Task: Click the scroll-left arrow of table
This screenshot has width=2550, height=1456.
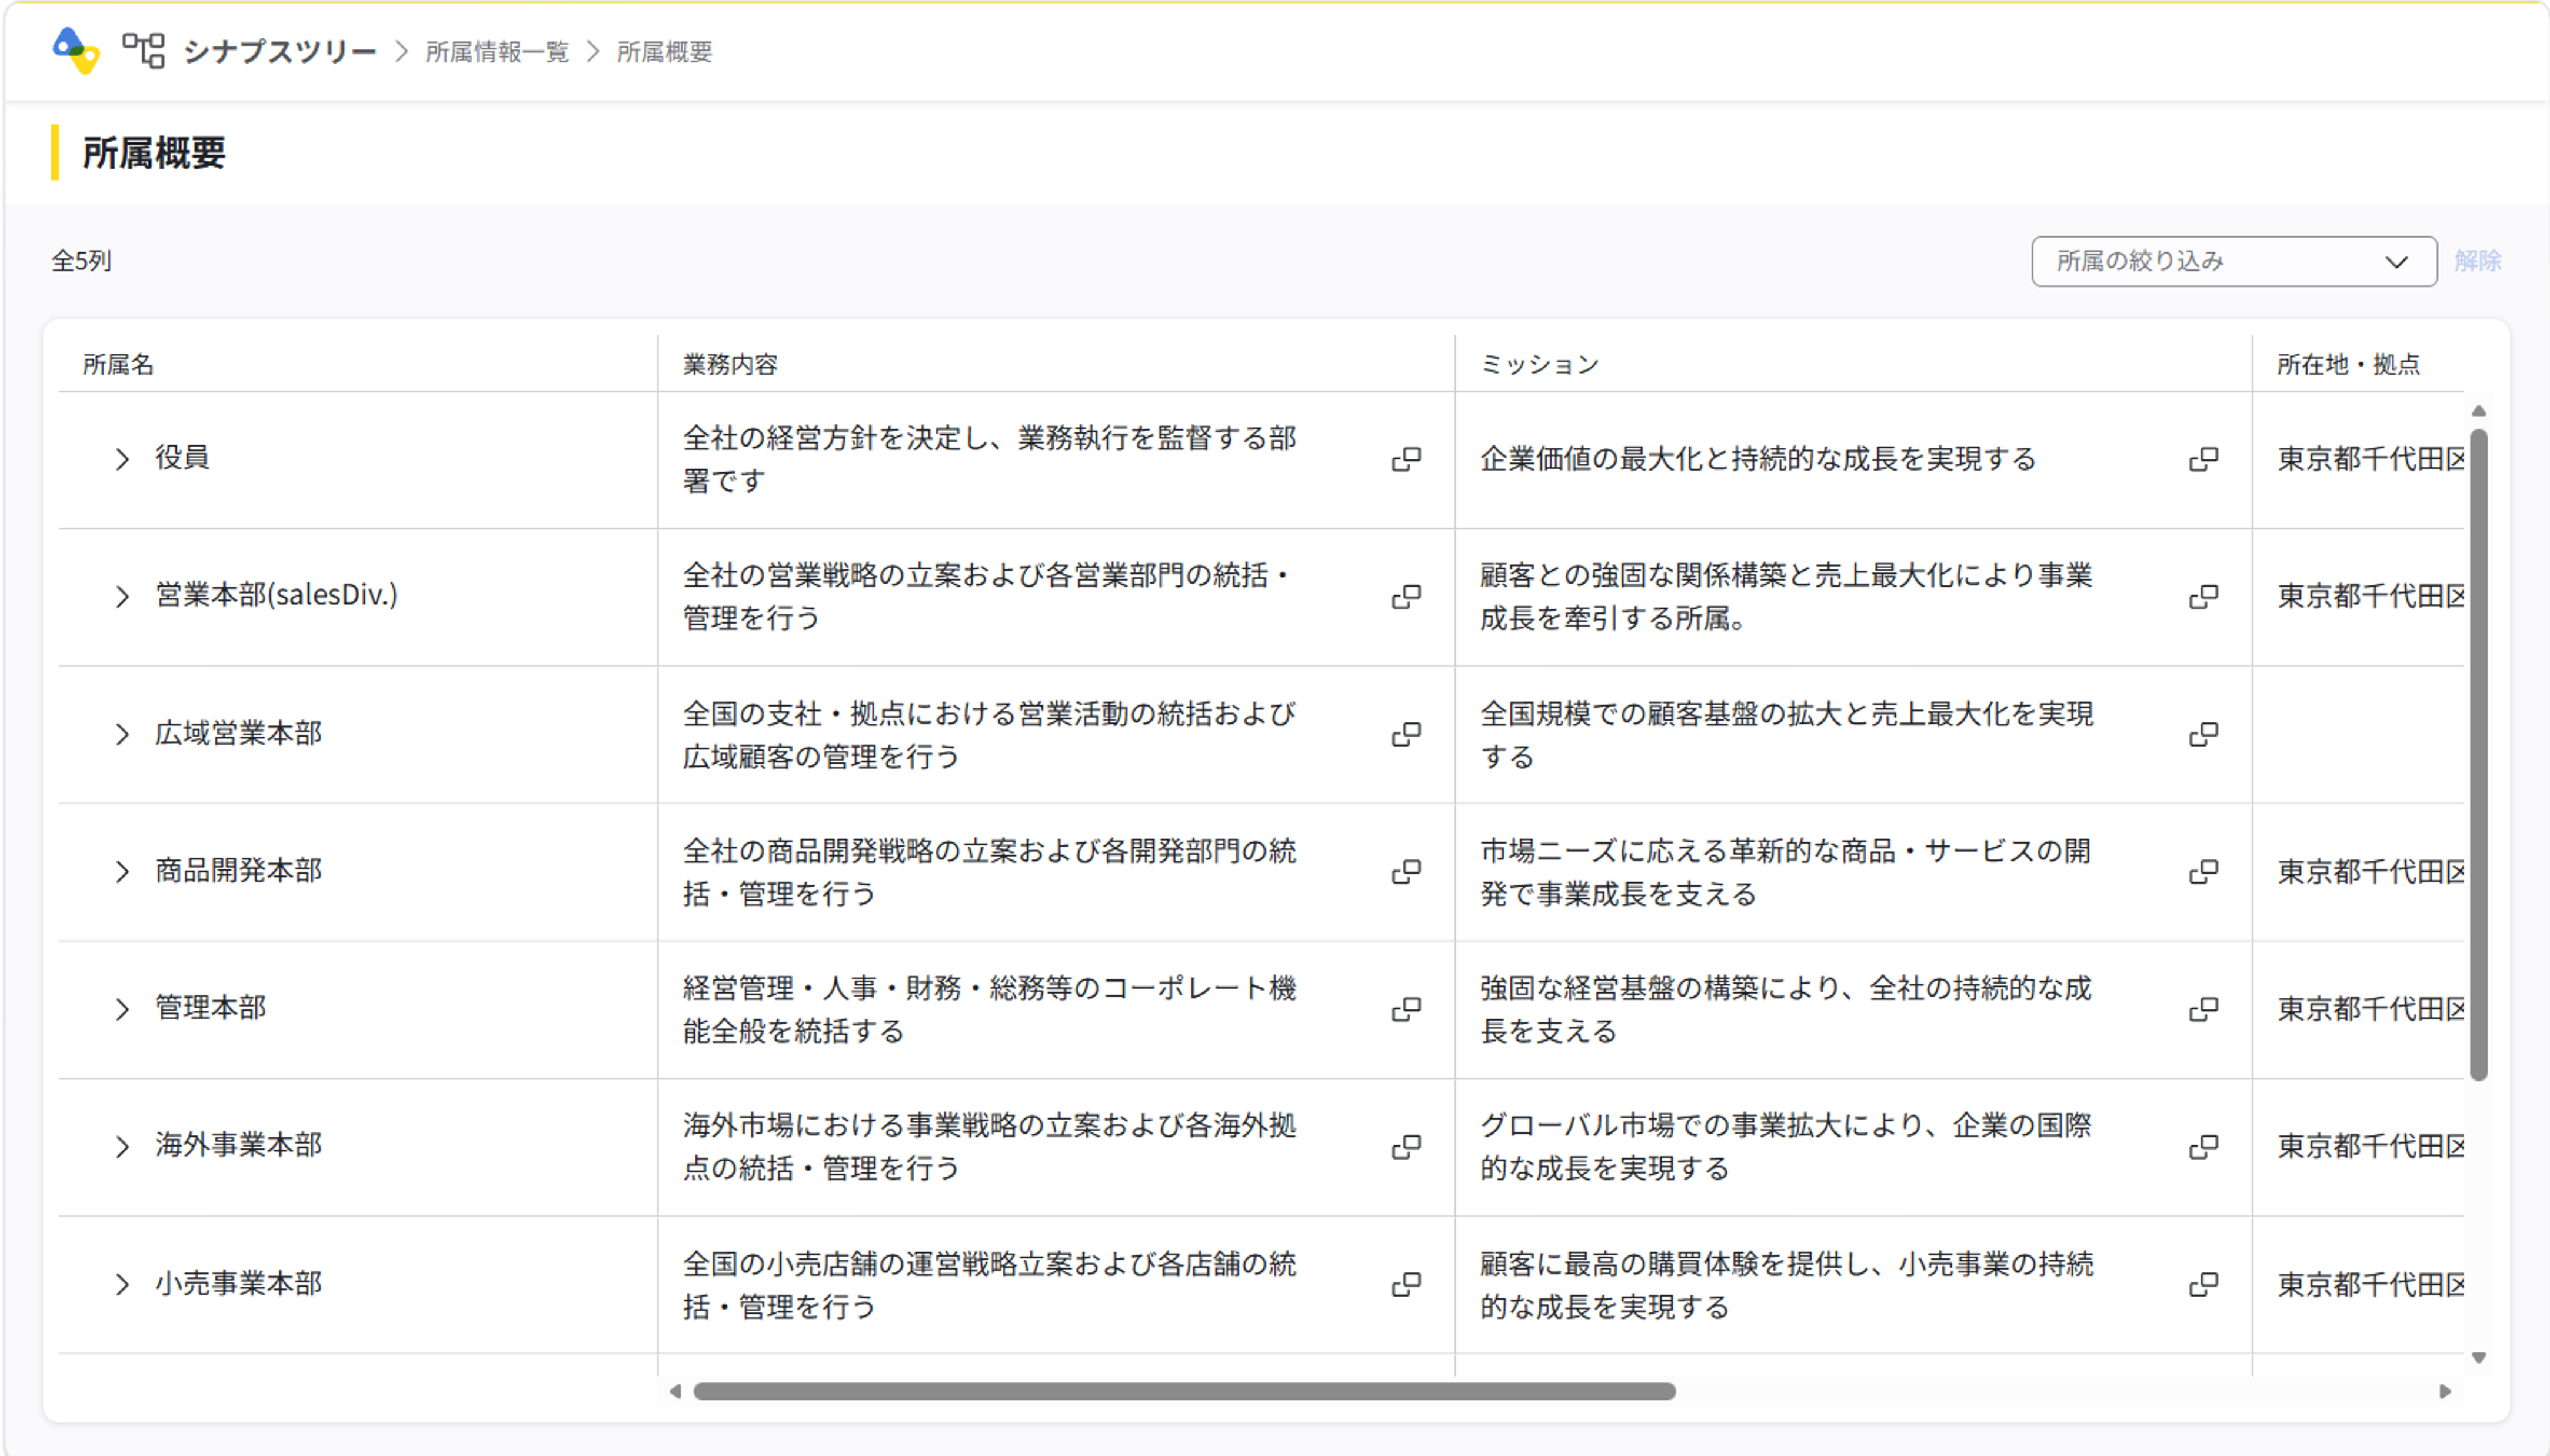Action: coord(675,1391)
